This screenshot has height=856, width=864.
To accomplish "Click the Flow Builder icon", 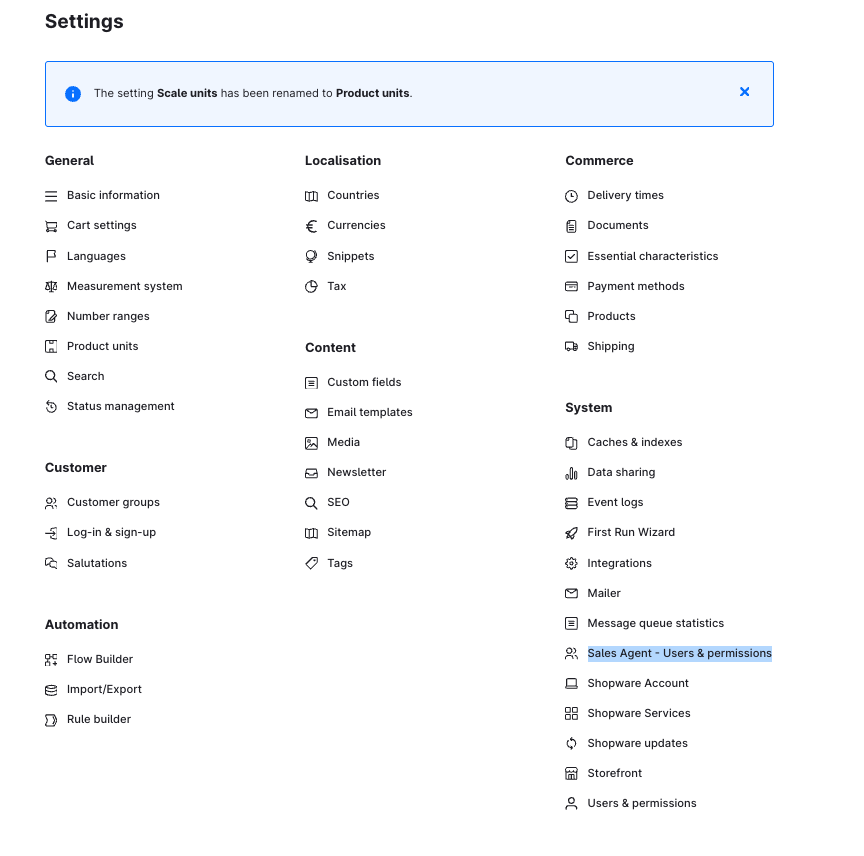I will [51, 660].
